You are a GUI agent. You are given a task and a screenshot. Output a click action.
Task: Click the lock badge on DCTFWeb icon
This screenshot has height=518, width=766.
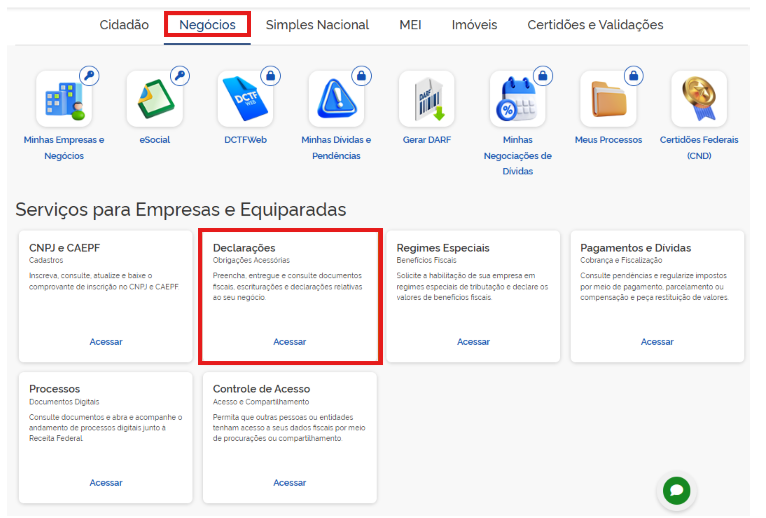pos(271,76)
